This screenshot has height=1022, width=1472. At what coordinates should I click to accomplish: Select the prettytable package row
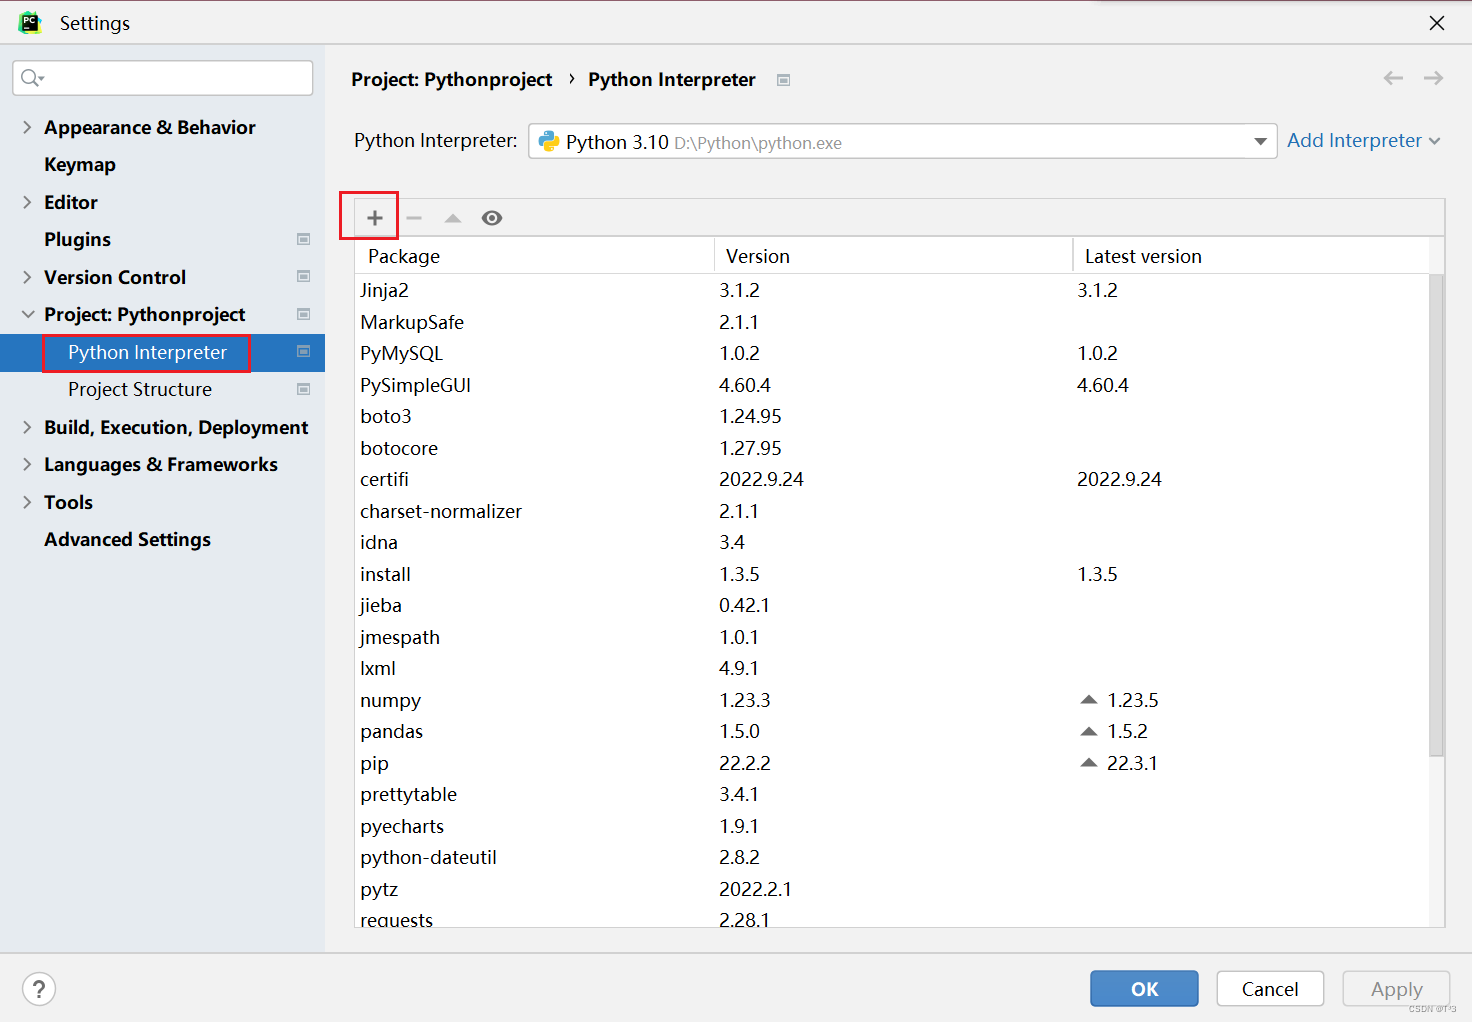(892, 794)
